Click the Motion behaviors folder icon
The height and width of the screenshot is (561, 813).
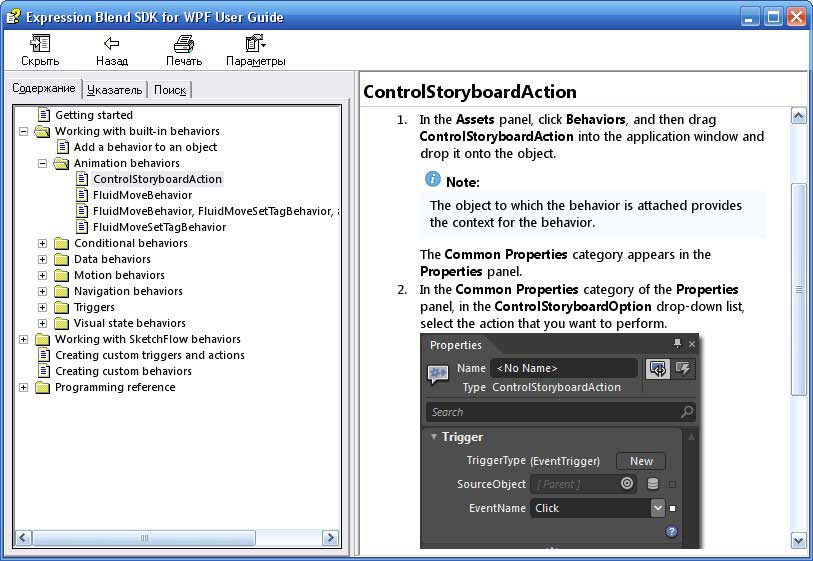coord(62,275)
